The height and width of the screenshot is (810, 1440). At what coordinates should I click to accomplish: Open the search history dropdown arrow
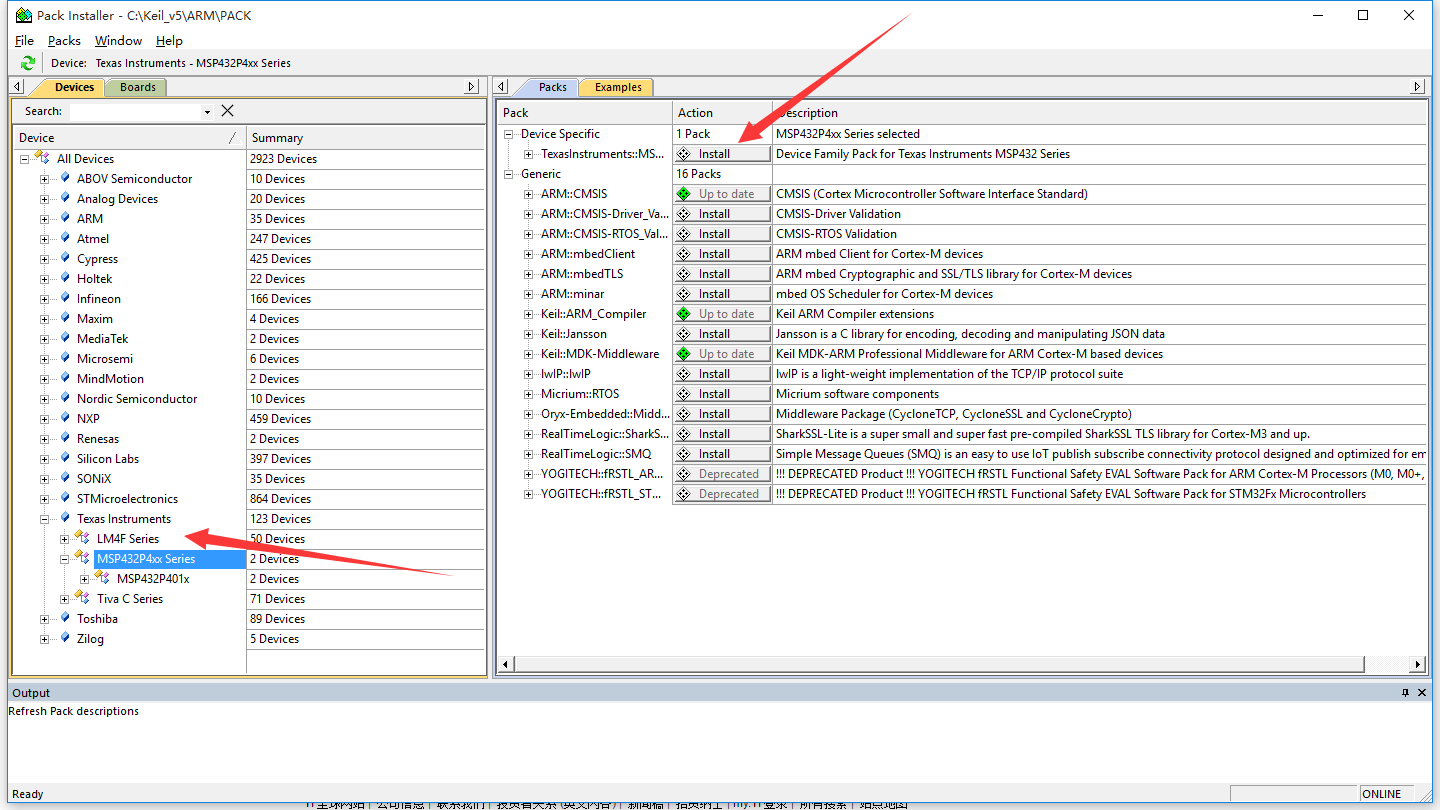[207, 112]
